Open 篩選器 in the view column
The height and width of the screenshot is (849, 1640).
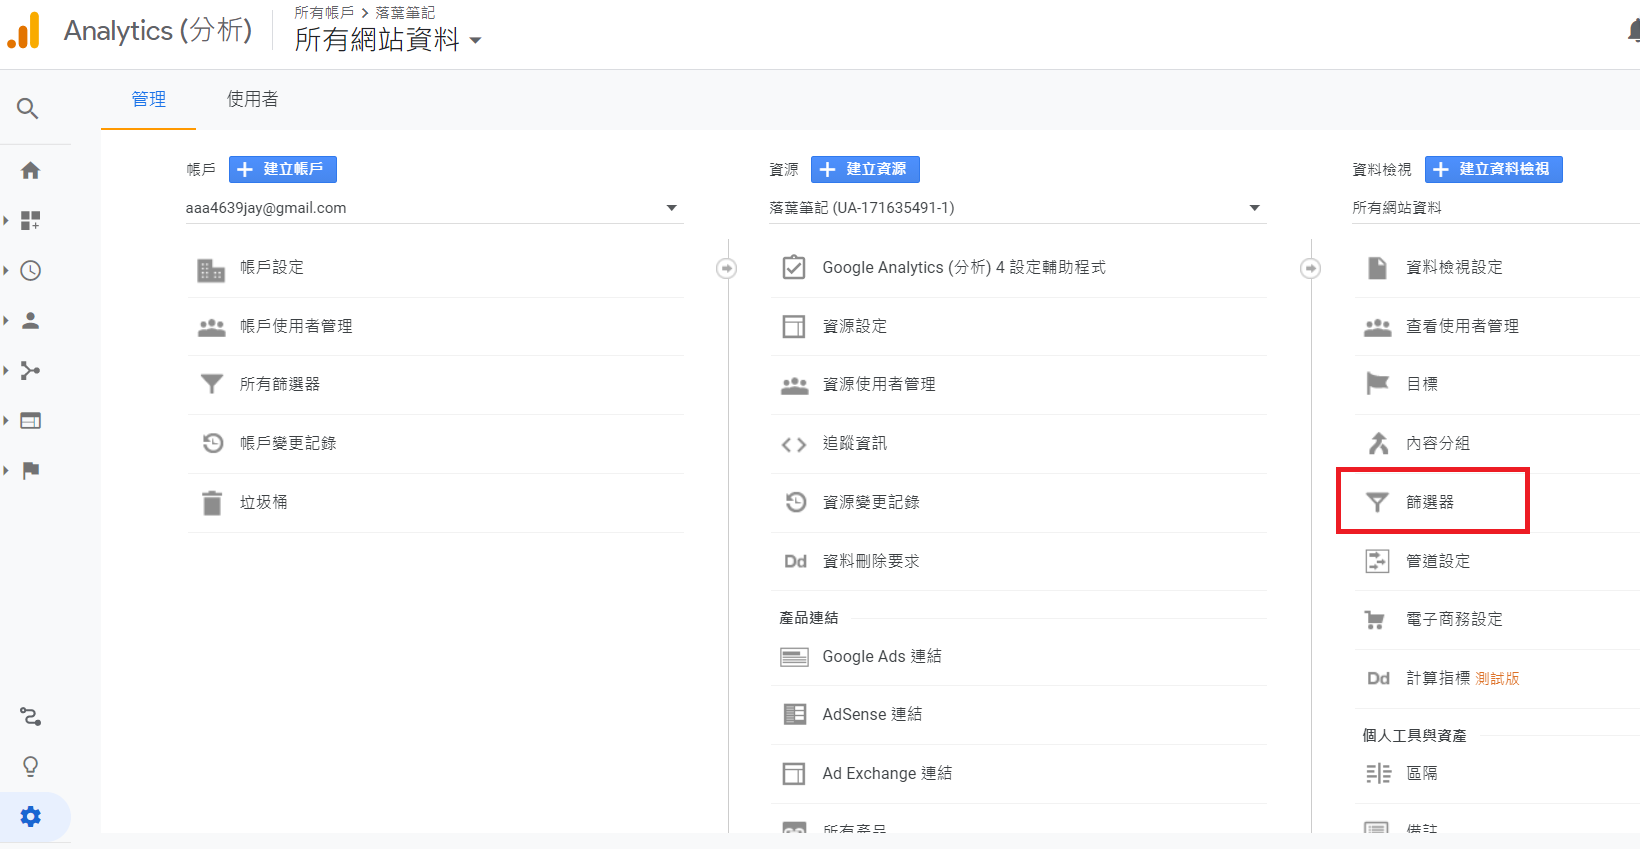(x=1430, y=502)
